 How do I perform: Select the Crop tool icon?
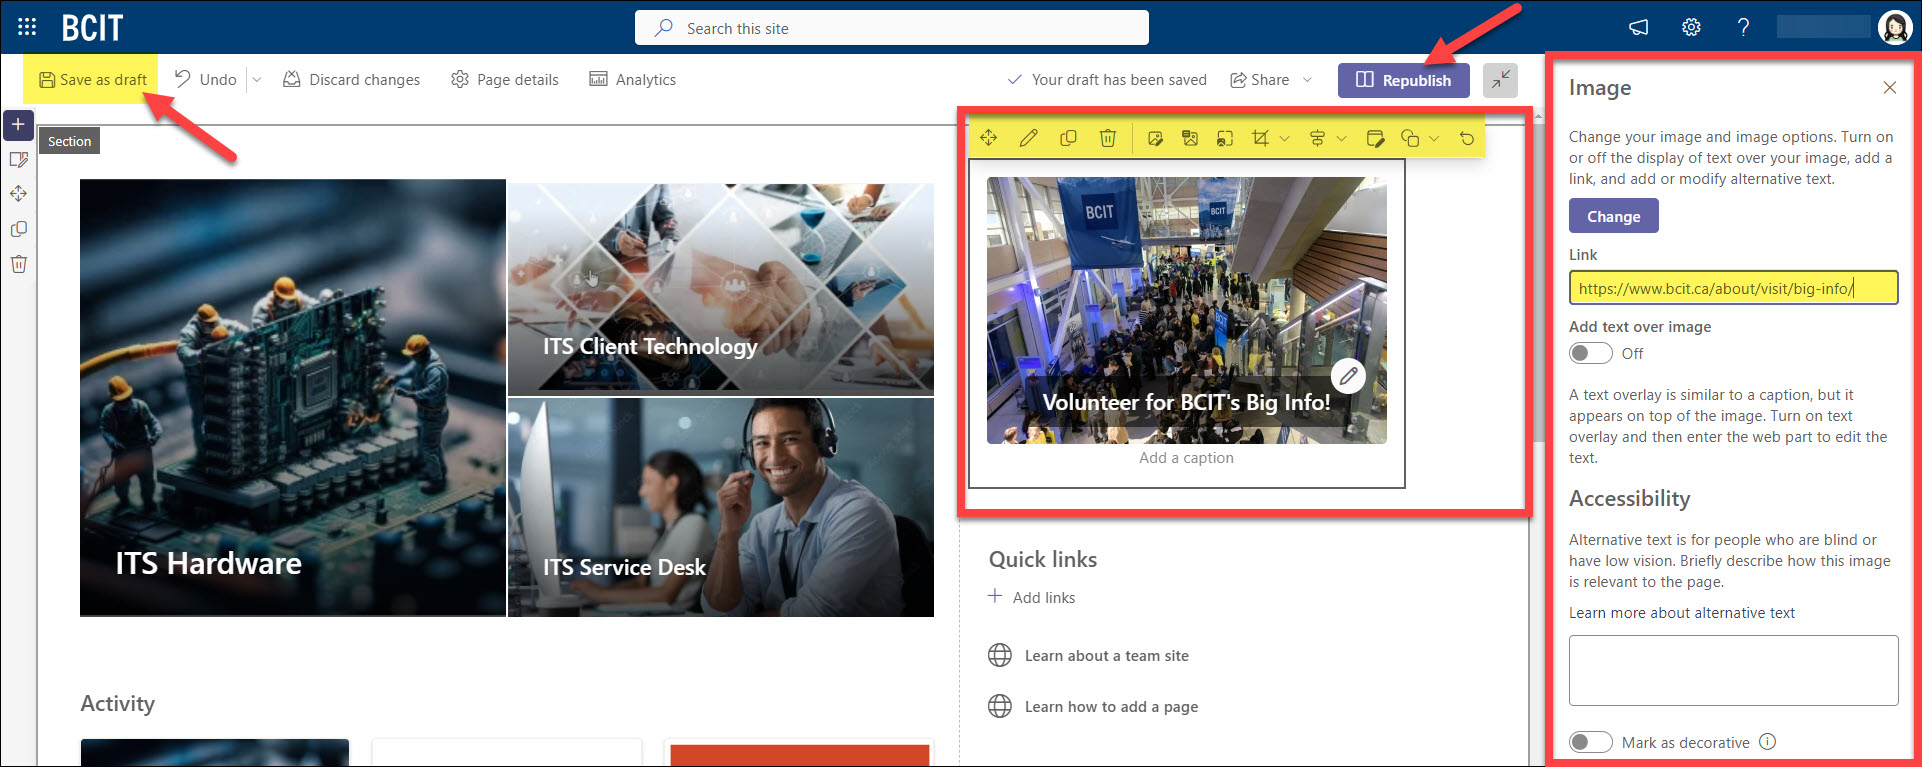click(1260, 138)
